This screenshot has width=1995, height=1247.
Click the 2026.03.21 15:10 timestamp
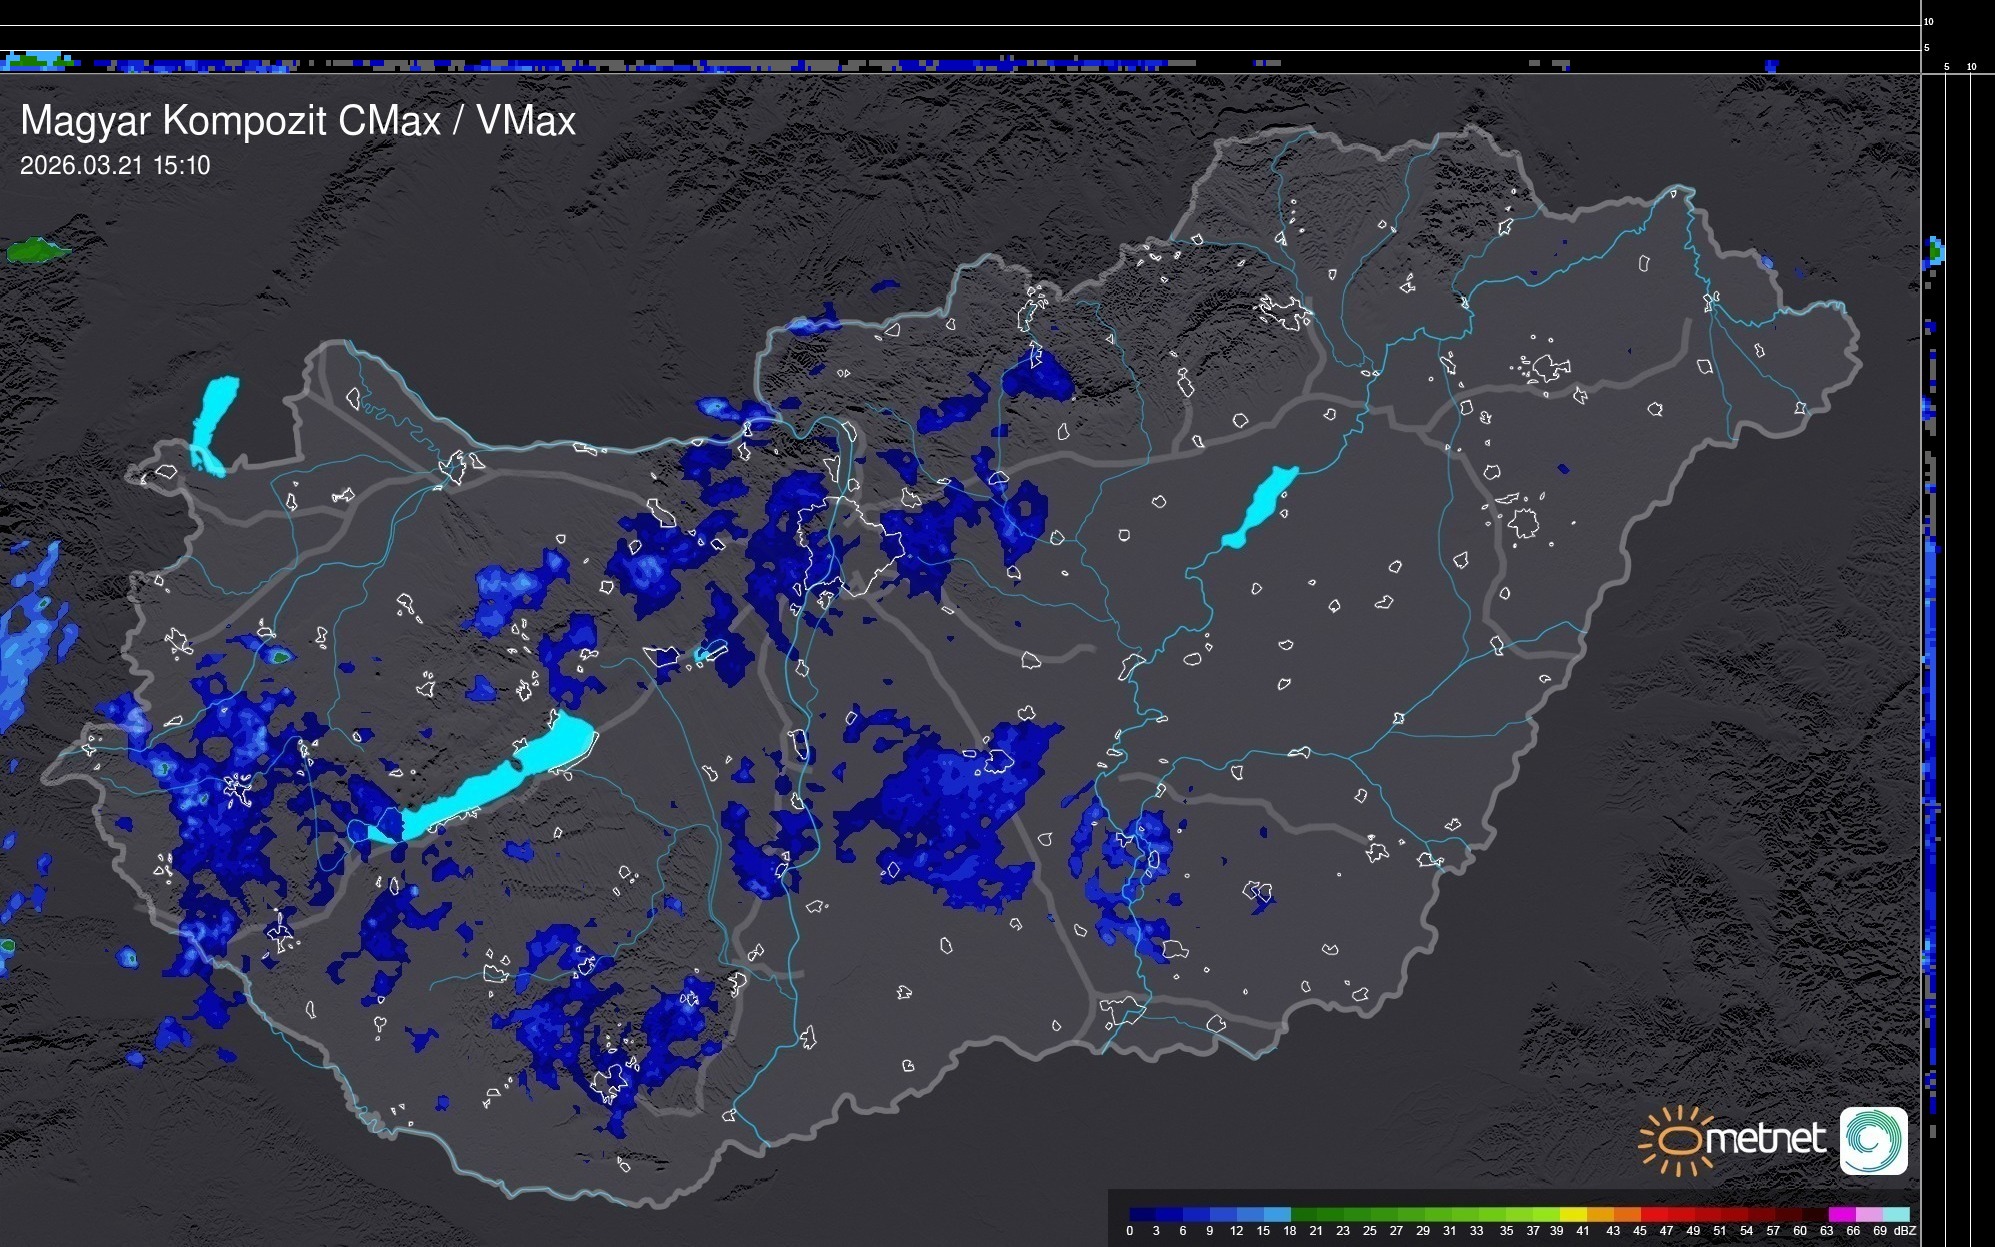click(115, 166)
